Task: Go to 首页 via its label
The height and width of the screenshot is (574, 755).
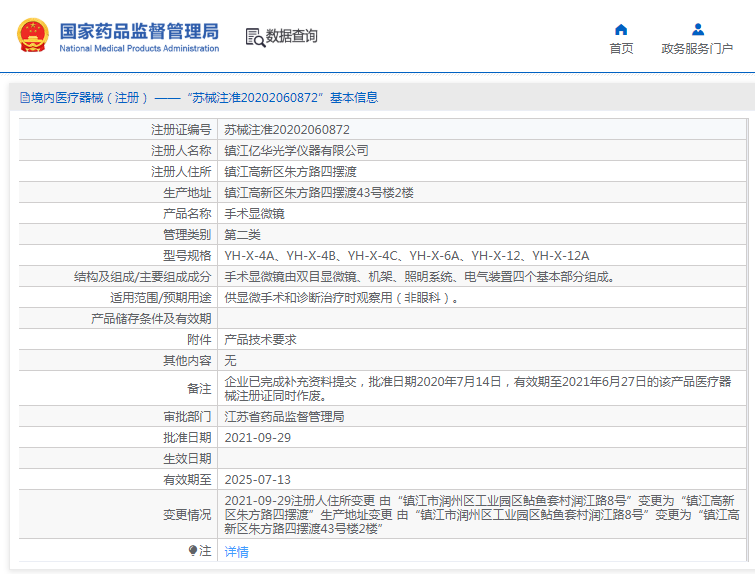Action: 621,49
